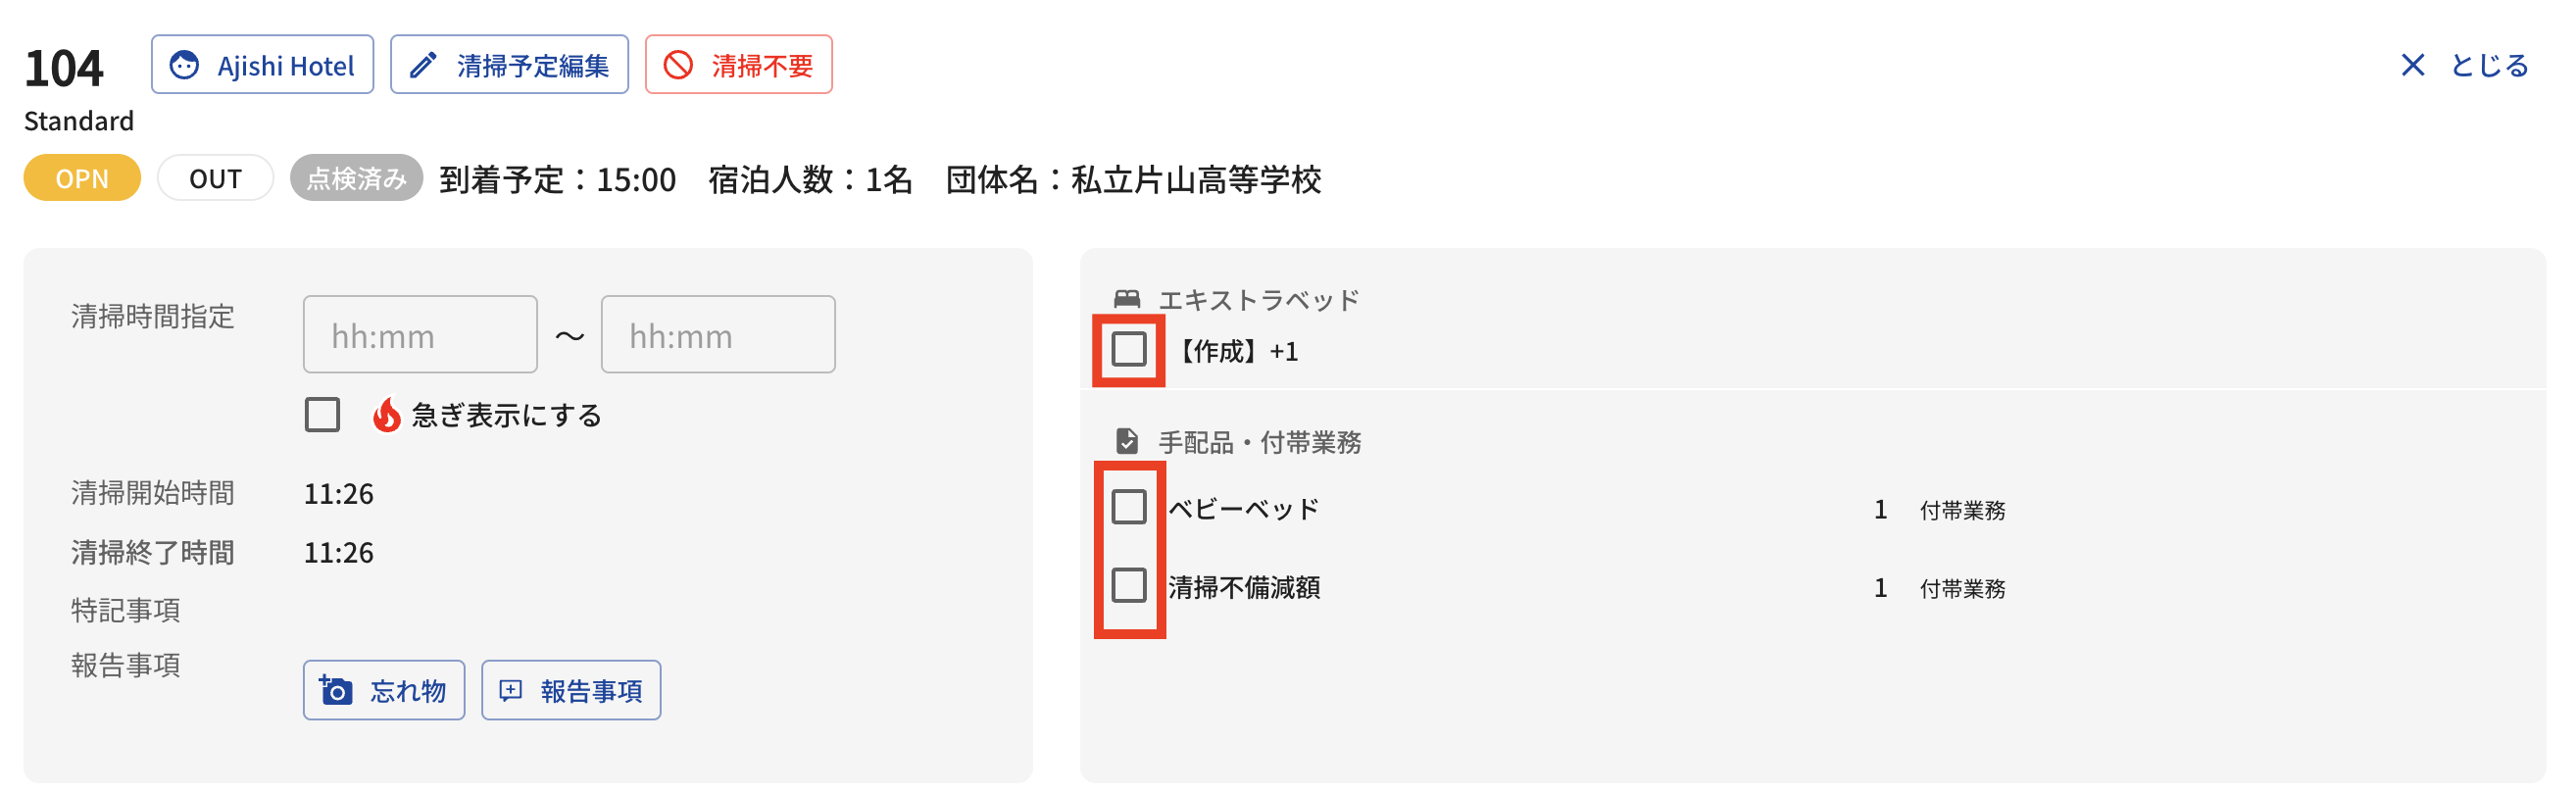Check the 清掃不備減額 checkbox
Image resolution: width=2576 pixels, height=792 pixels.
[x=1129, y=586]
